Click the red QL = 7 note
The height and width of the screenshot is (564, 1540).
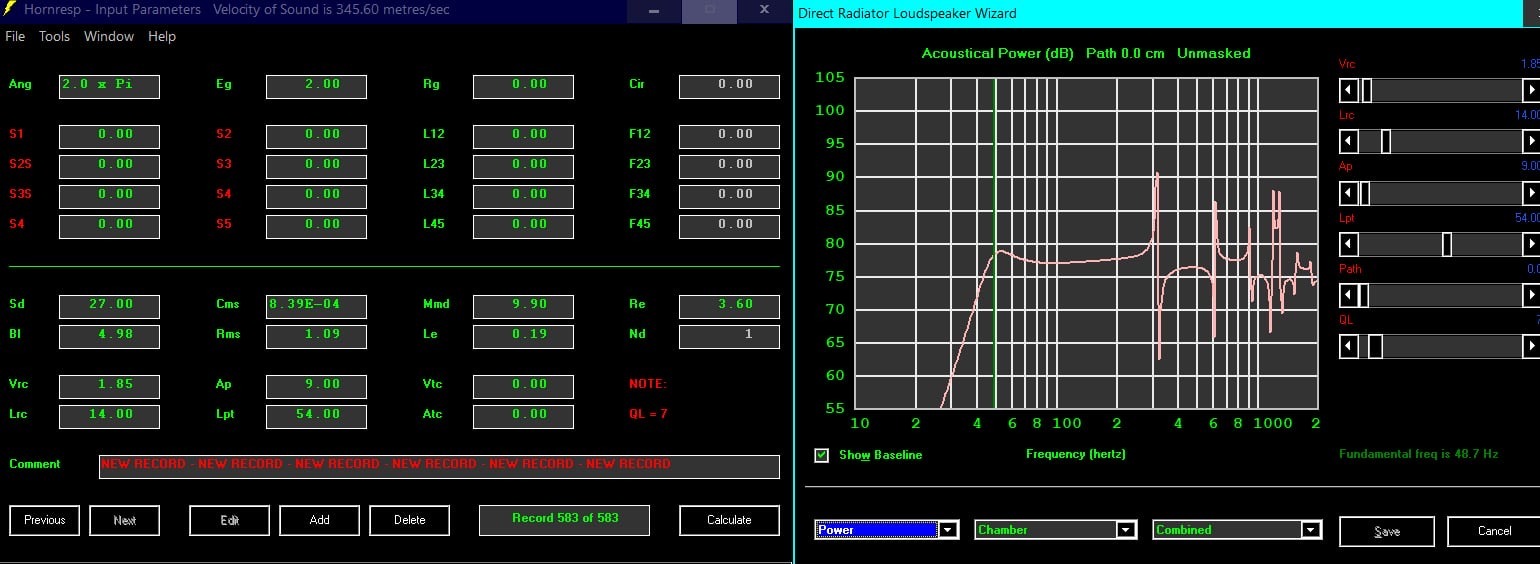coord(648,414)
